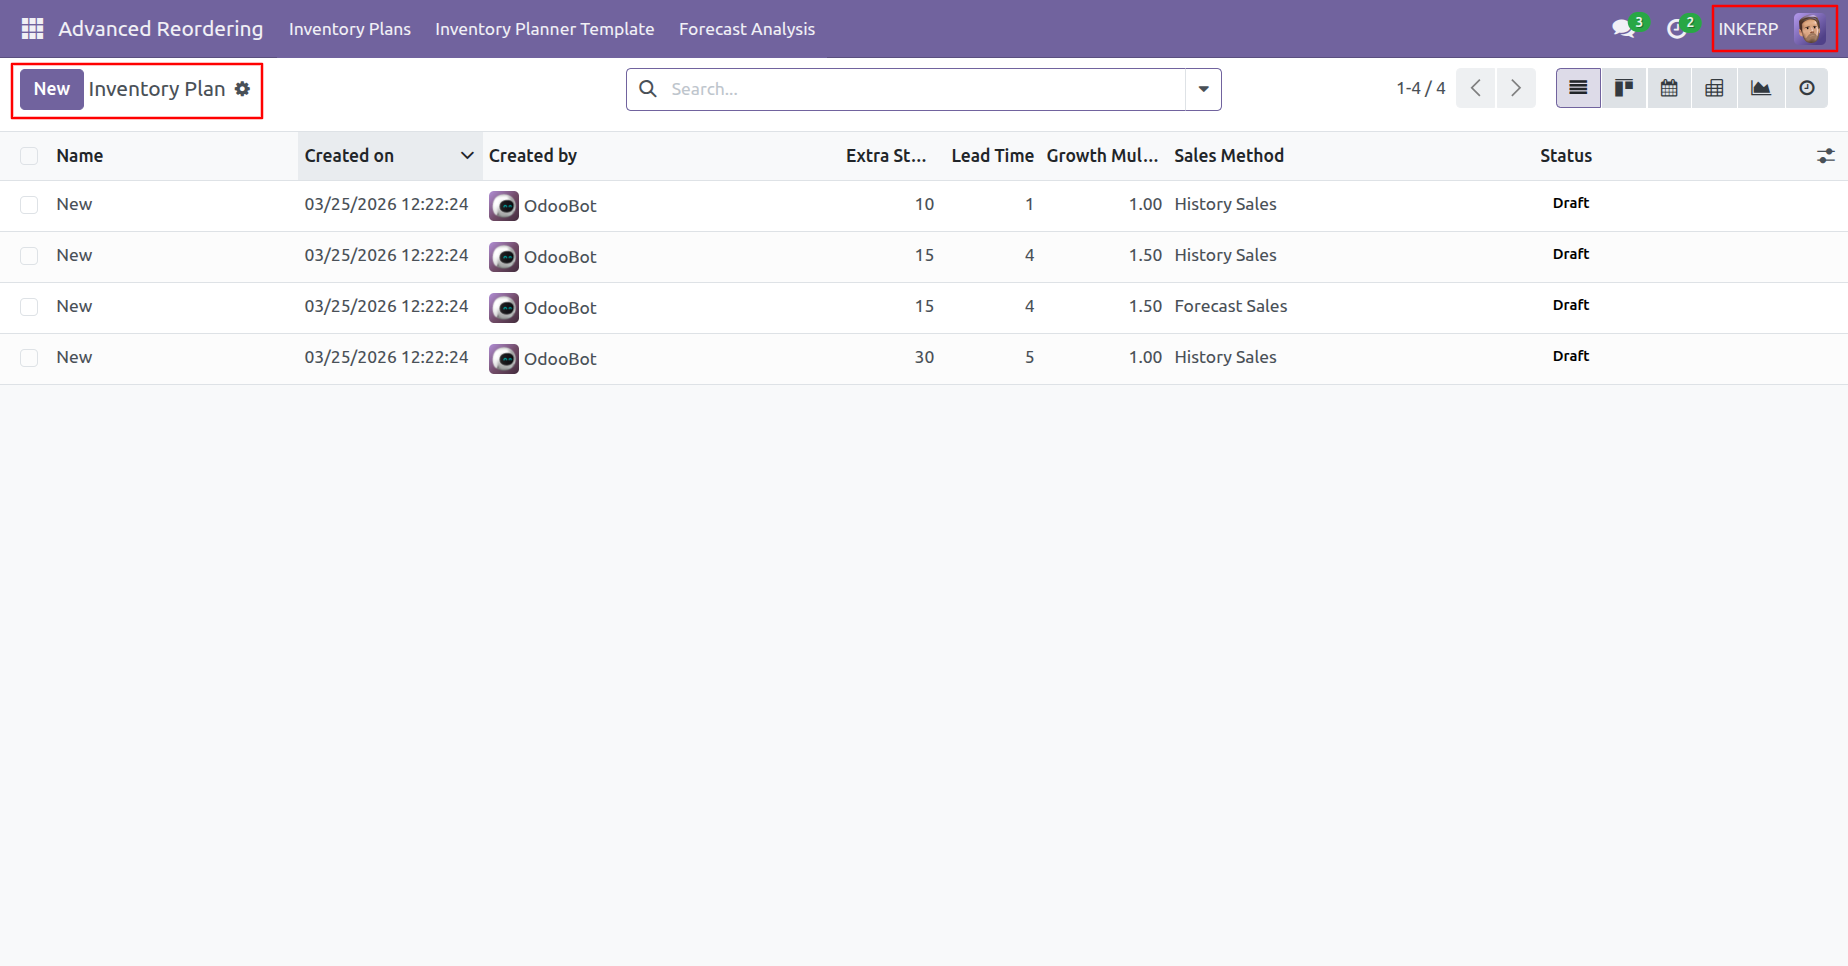Expand the search options dropdown arrow
This screenshot has height=966, width=1848.
[x=1203, y=89]
